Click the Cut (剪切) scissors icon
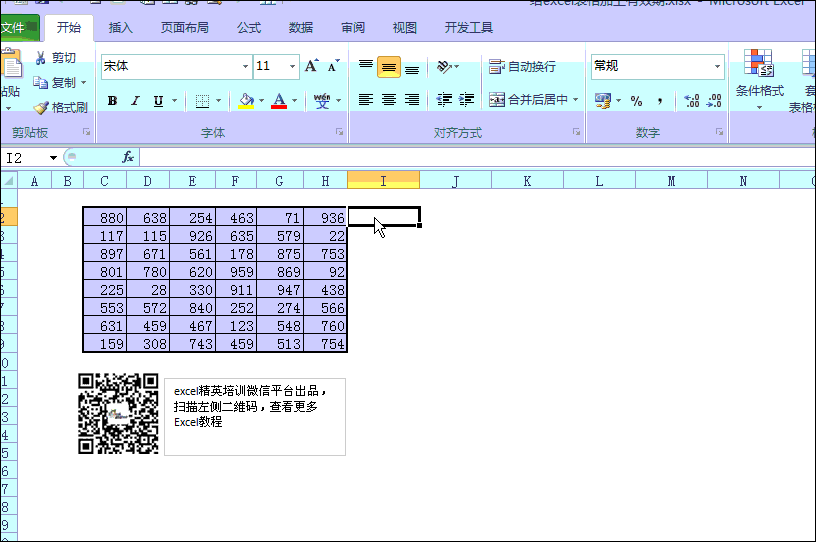Screen dimensions: 816x542 (40, 58)
